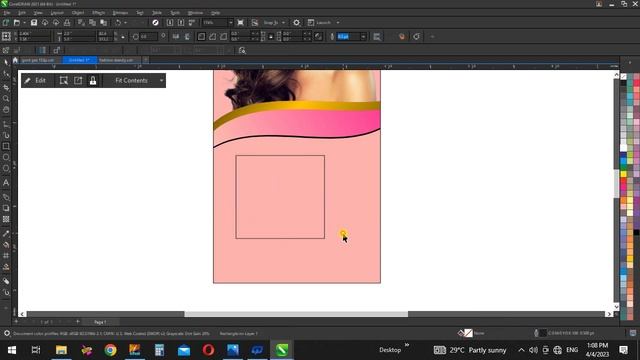The image size is (640, 360).
Task: Click the Extract Contents icon in PowerClip toolbar
Action: point(78,80)
